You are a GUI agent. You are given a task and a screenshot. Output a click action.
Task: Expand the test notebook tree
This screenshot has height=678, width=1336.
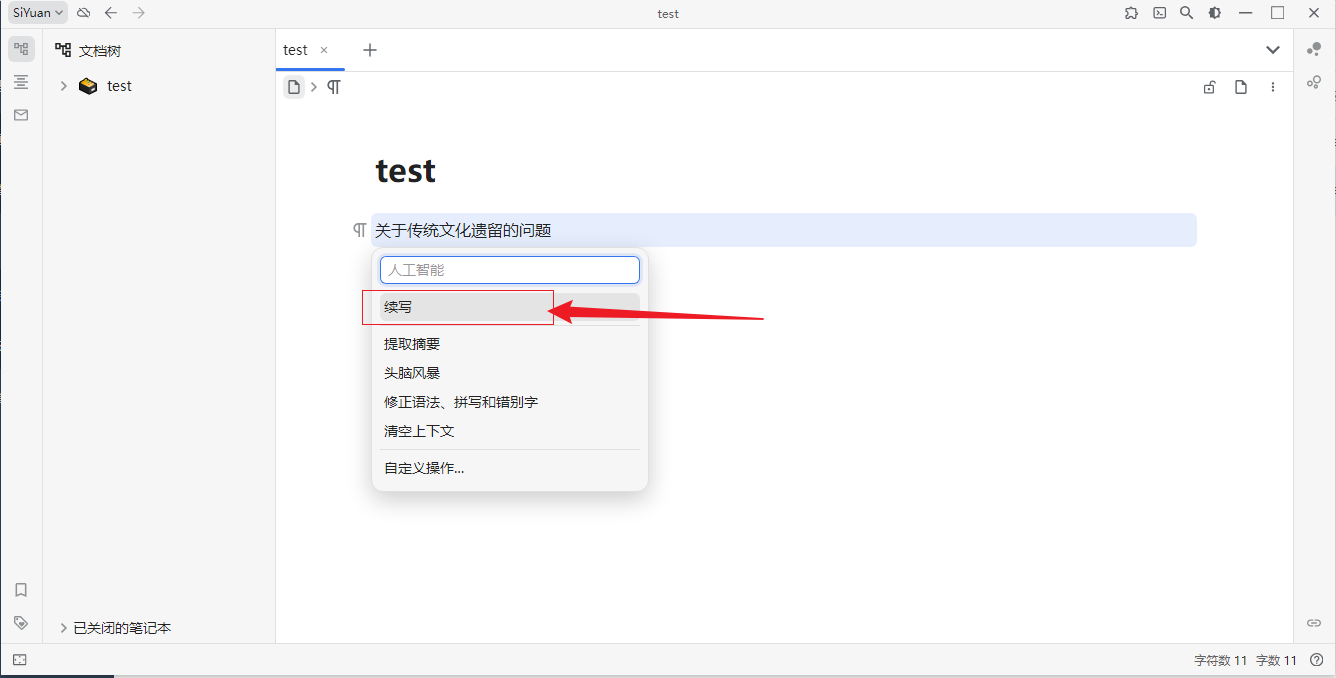tap(64, 86)
